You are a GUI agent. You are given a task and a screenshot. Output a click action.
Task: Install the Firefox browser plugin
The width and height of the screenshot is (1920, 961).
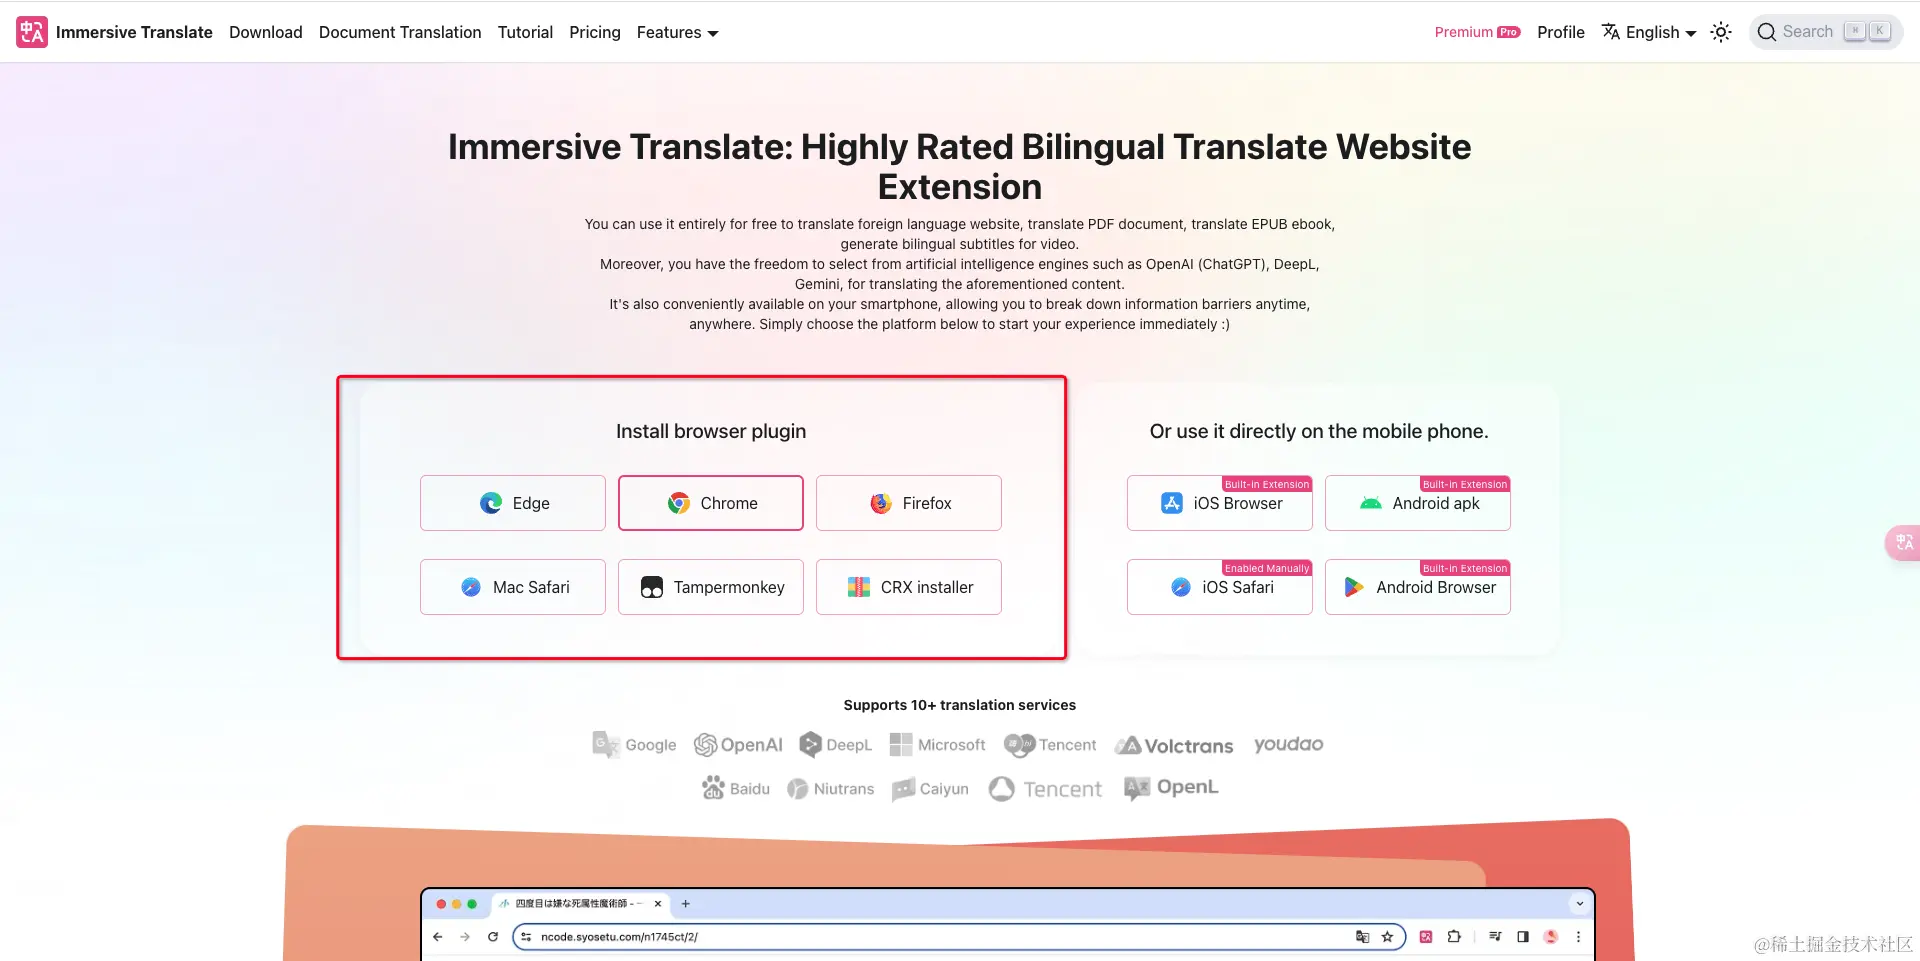(909, 503)
